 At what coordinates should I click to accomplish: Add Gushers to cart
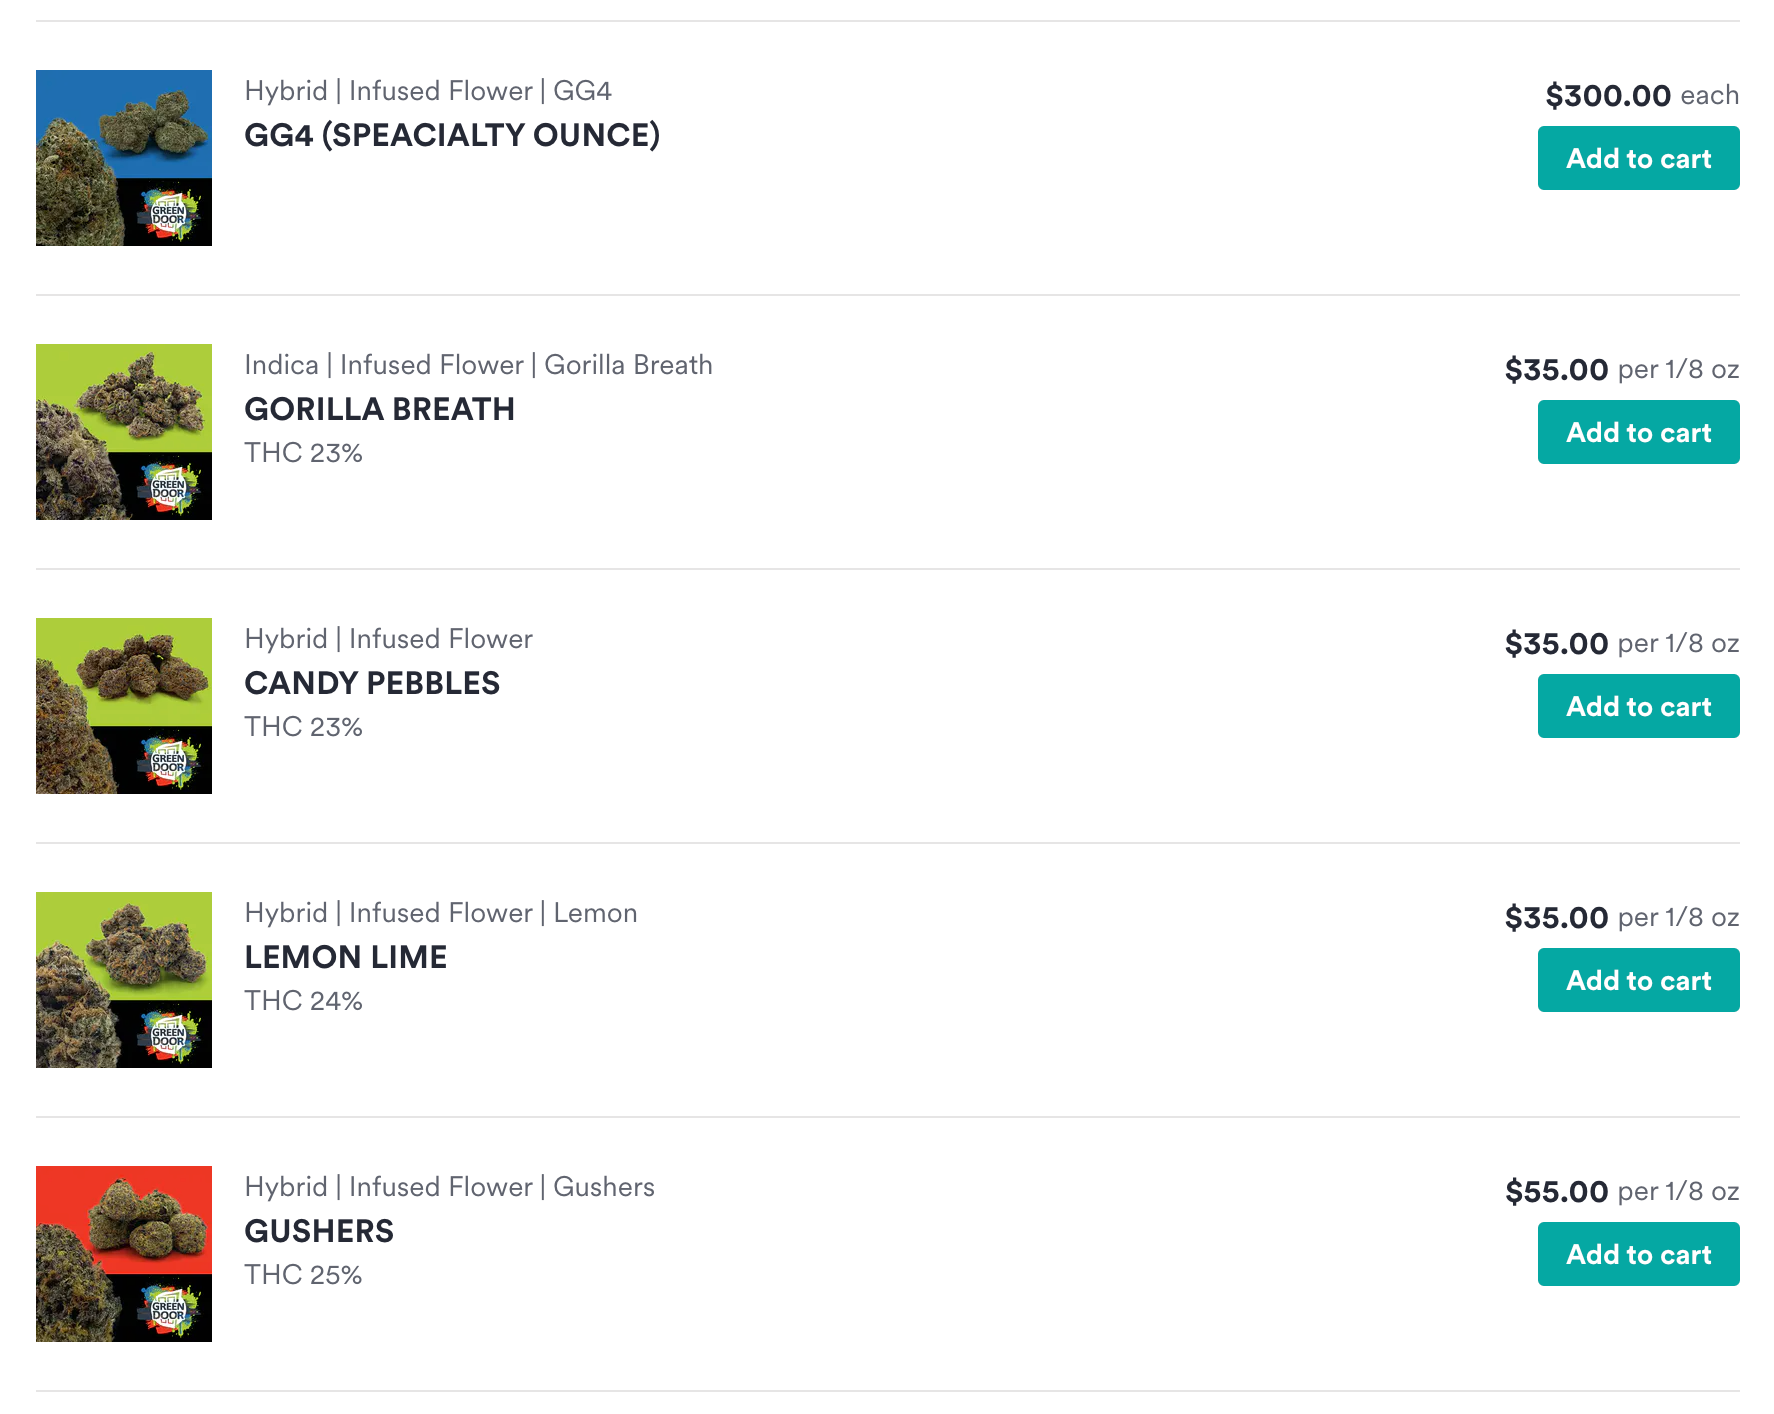point(1638,1254)
